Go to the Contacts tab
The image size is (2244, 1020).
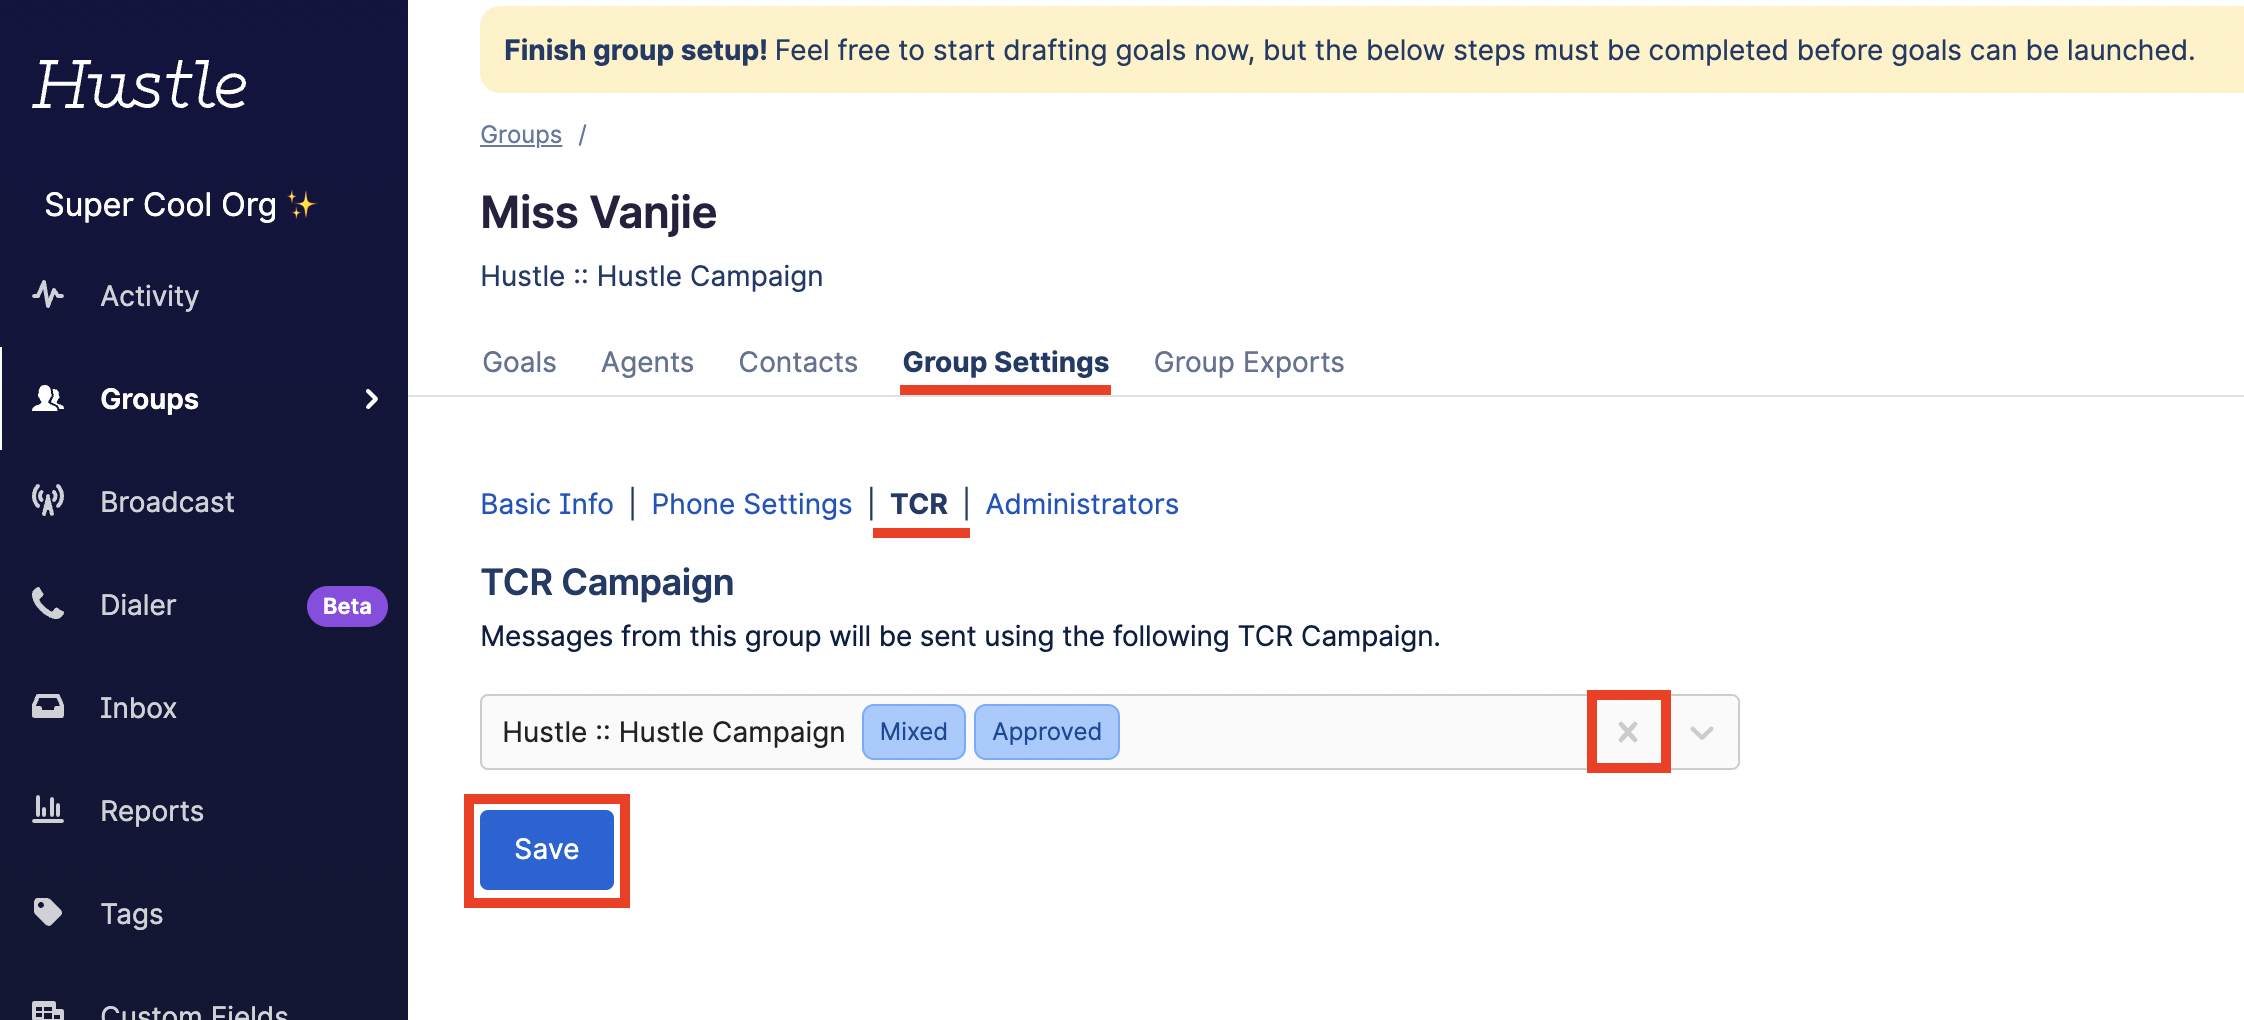798,362
